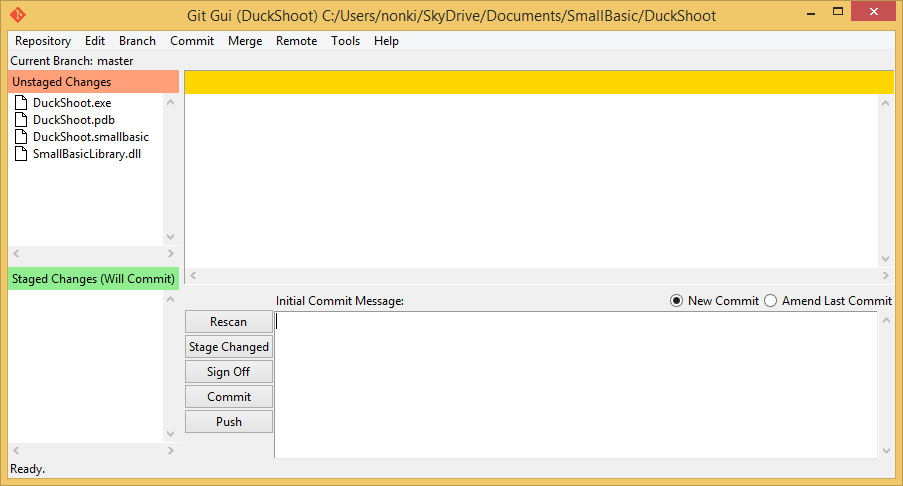Minimize the Git Gui window
The height and width of the screenshot is (486, 903).
(811, 13)
